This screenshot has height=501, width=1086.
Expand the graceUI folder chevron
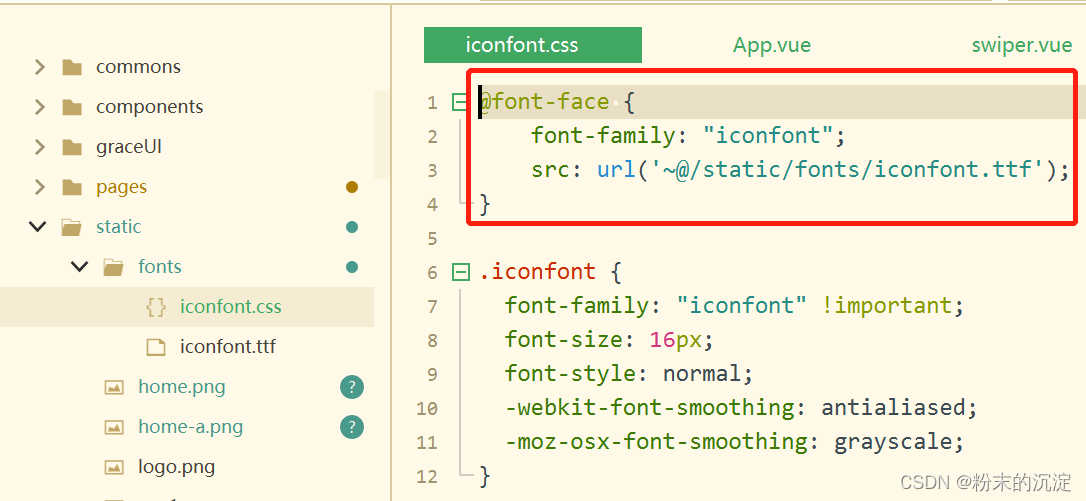pyautogui.click(x=39, y=148)
